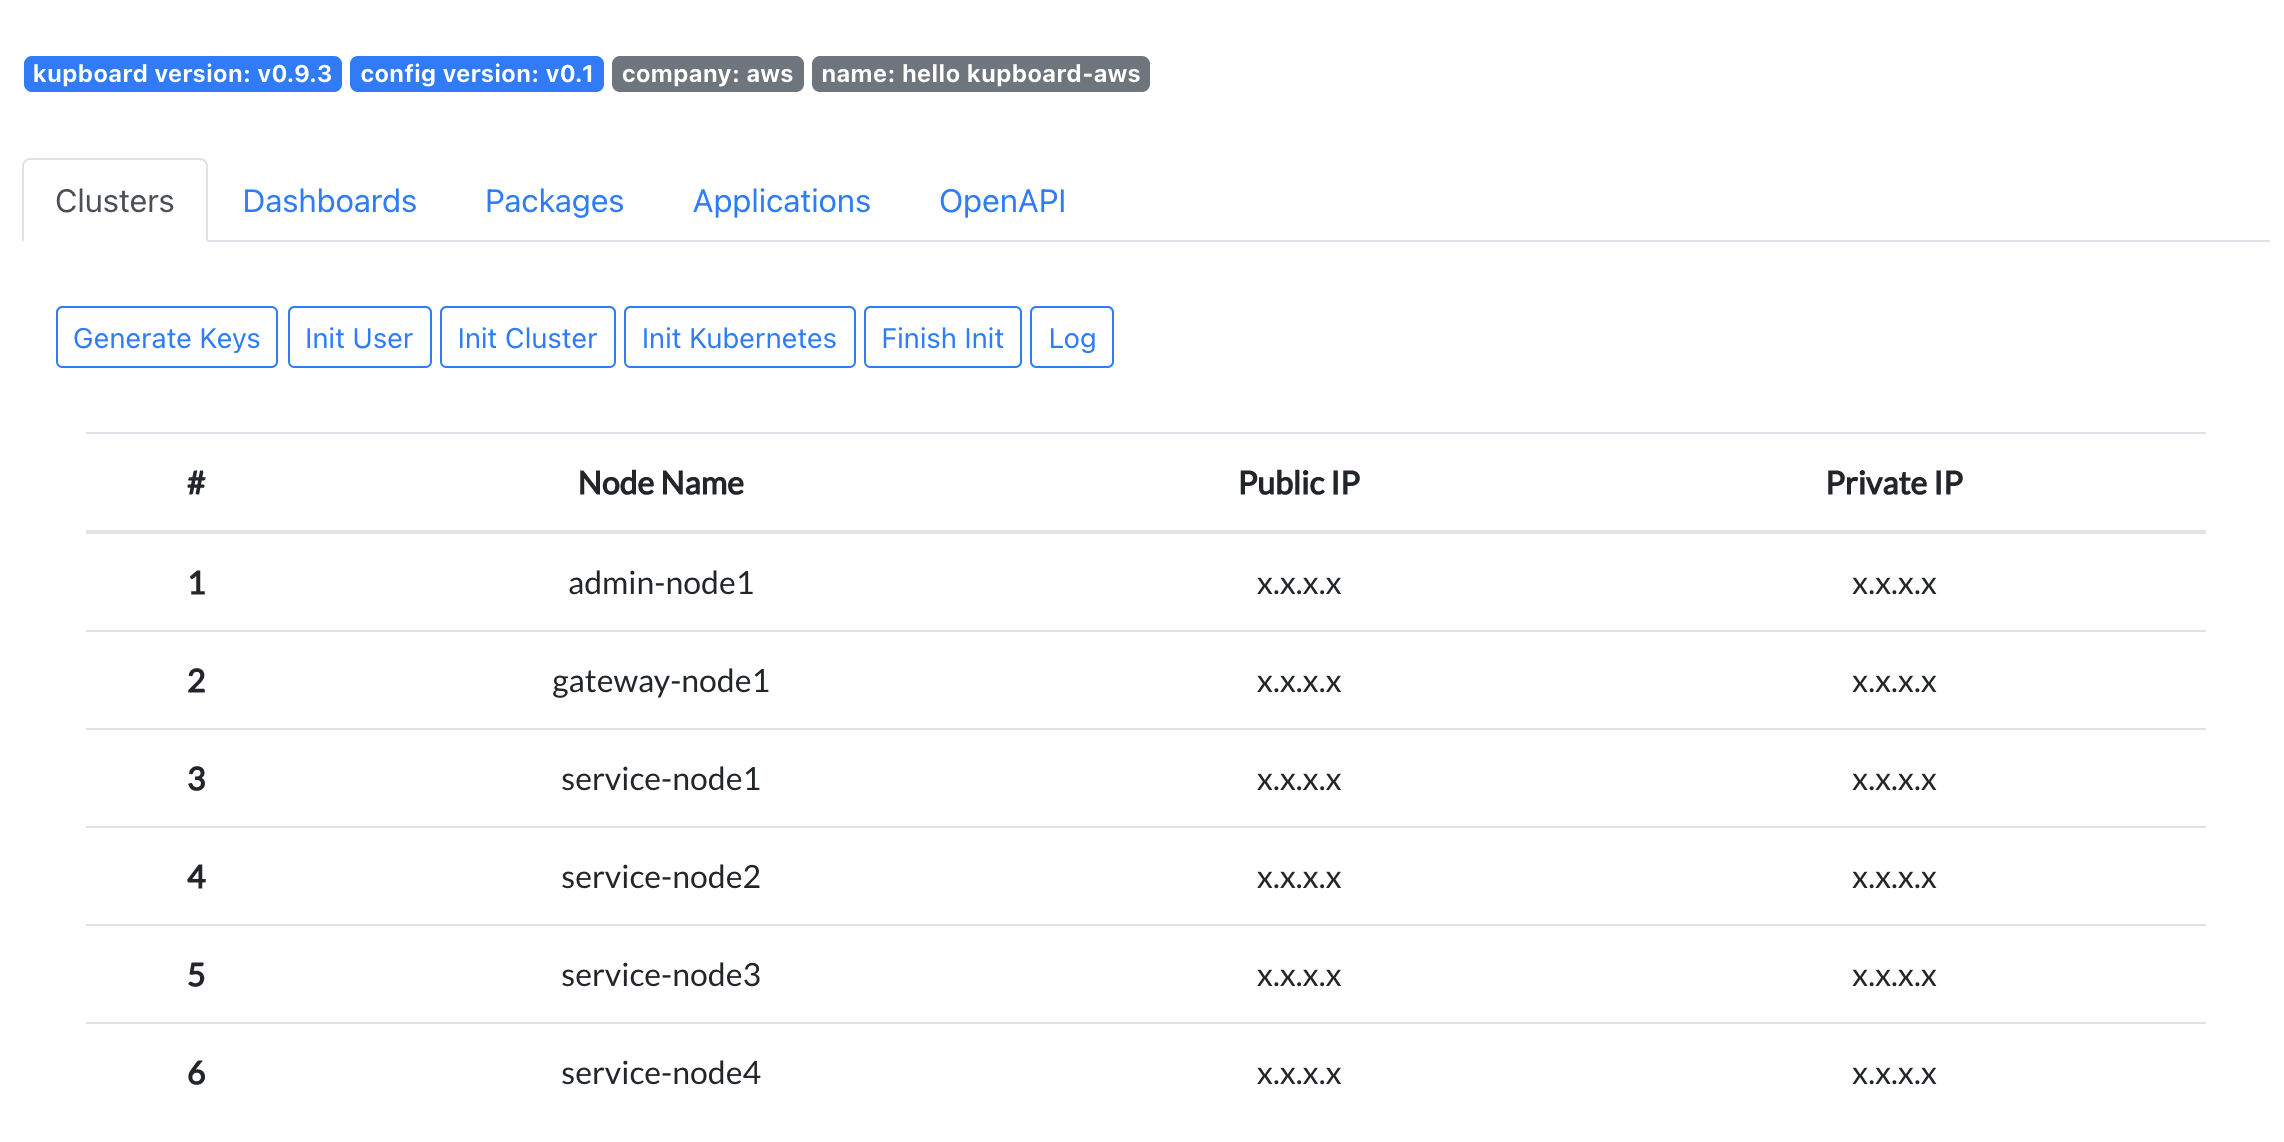The height and width of the screenshot is (1142, 2284).
Task: Open the Applications tab
Action: (x=781, y=202)
